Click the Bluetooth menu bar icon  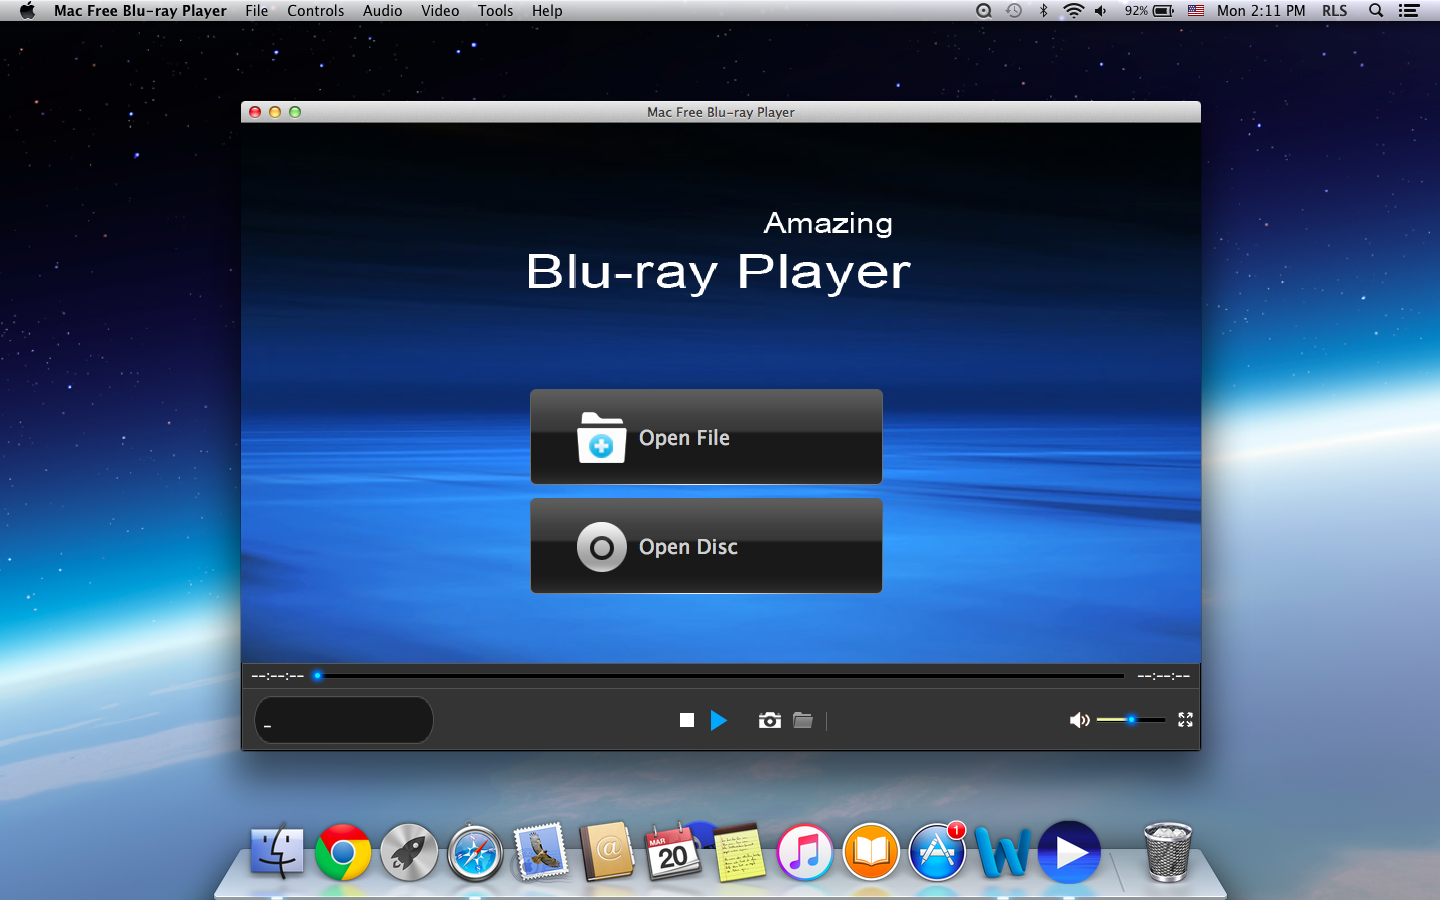click(1044, 11)
